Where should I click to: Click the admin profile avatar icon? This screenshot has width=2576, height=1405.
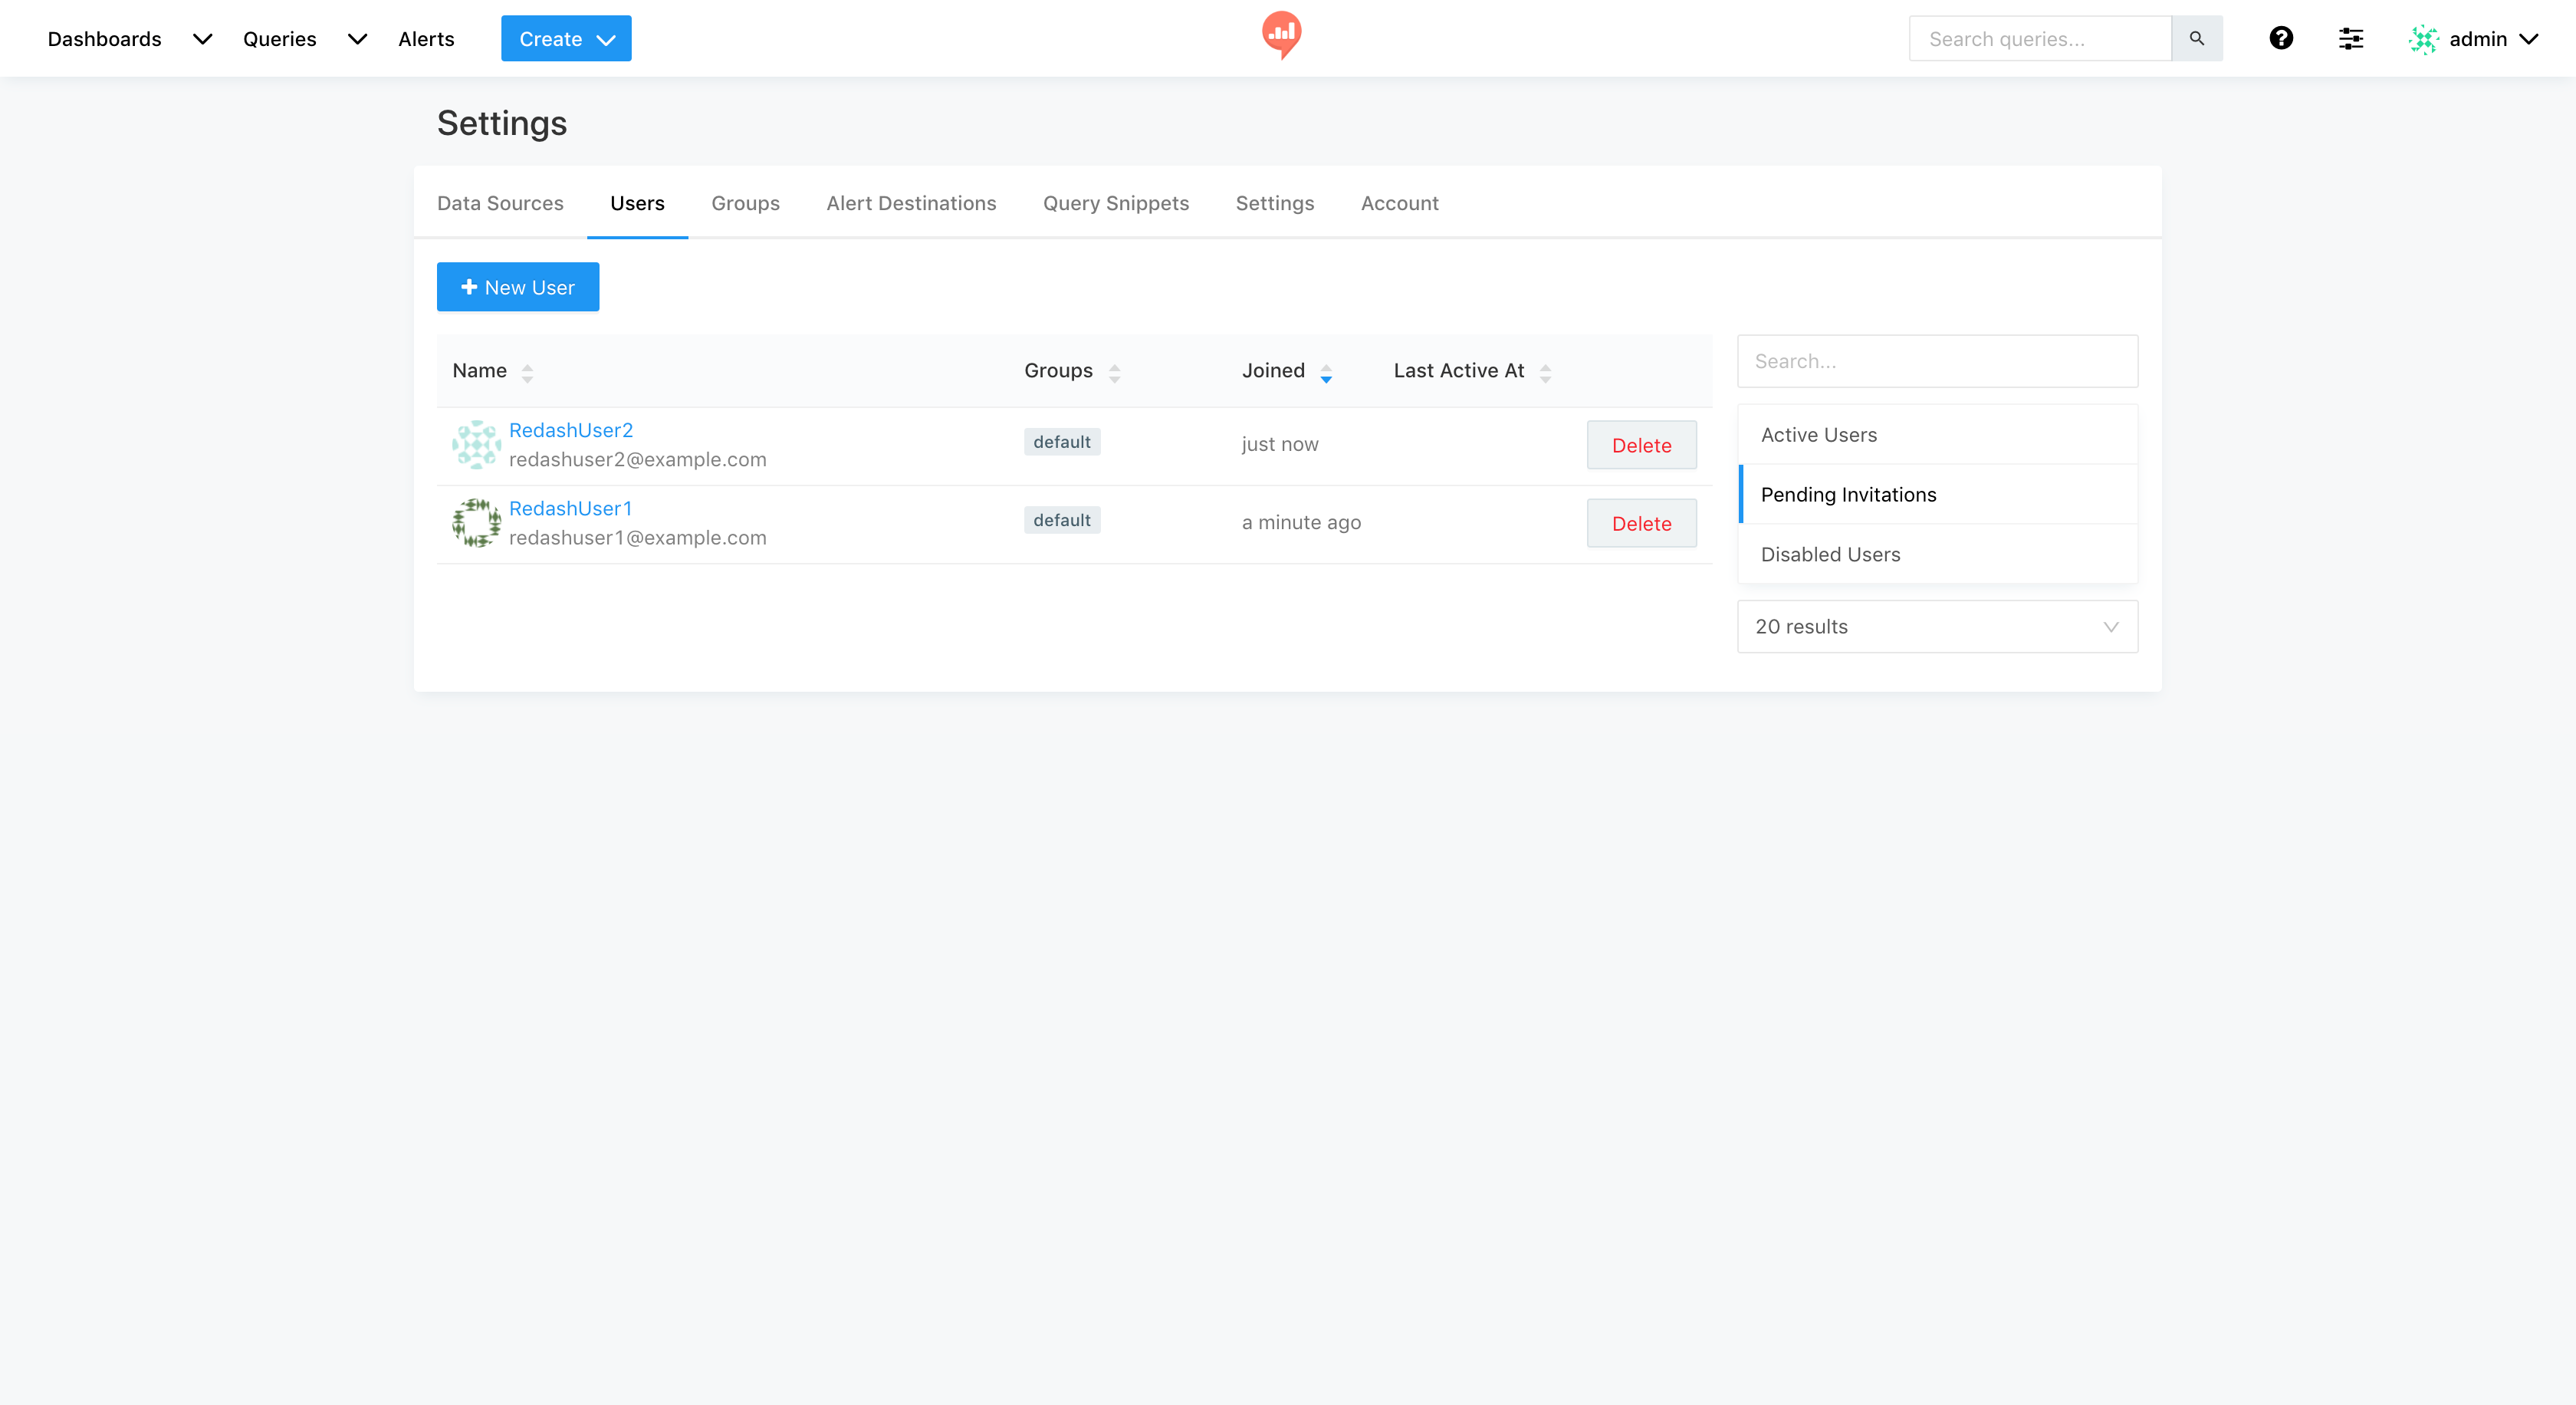click(x=2423, y=39)
